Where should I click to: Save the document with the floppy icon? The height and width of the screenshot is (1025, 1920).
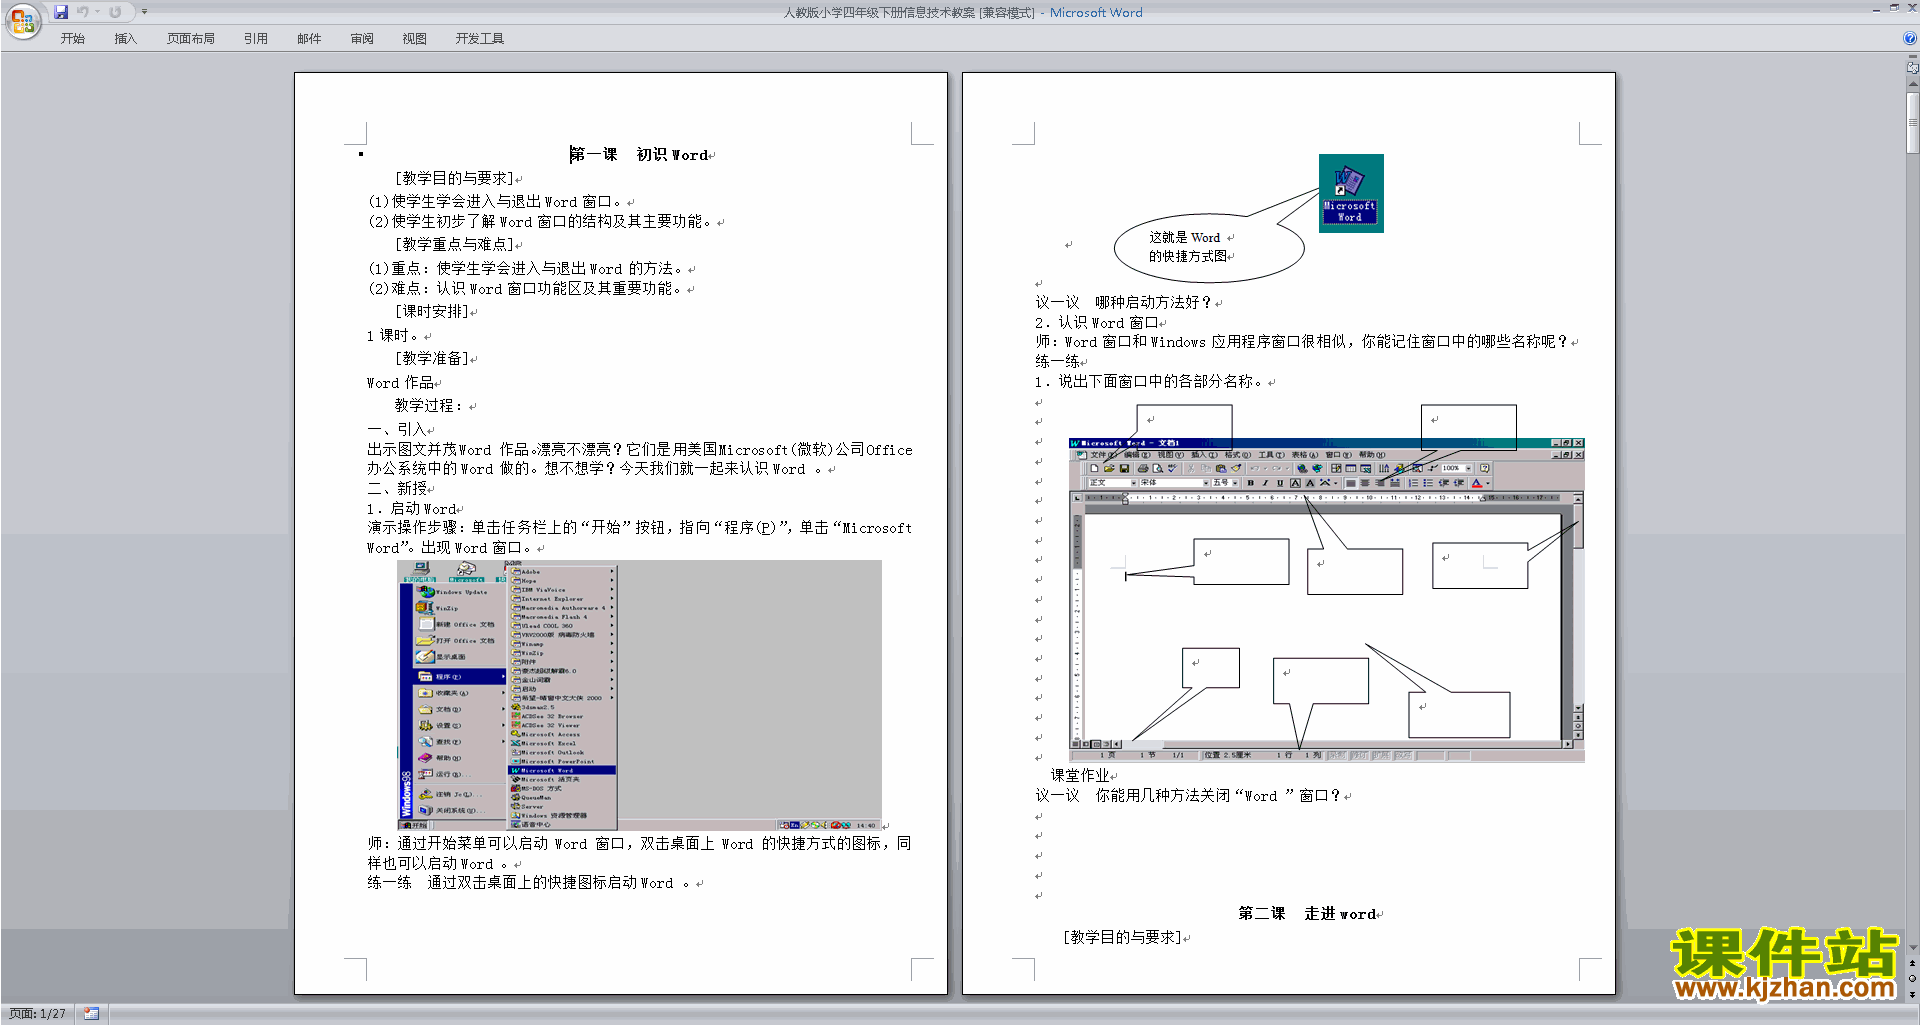[x=61, y=12]
